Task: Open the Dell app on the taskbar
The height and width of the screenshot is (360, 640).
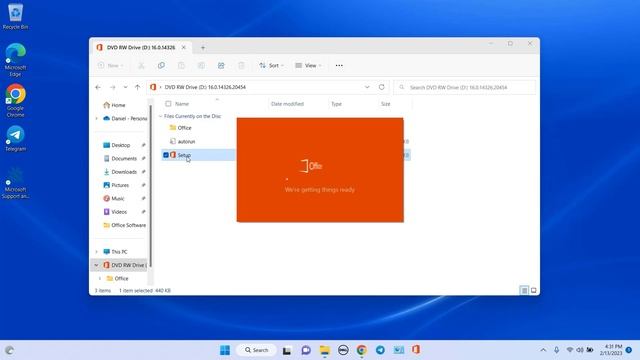Action: (x=343, y=350)
